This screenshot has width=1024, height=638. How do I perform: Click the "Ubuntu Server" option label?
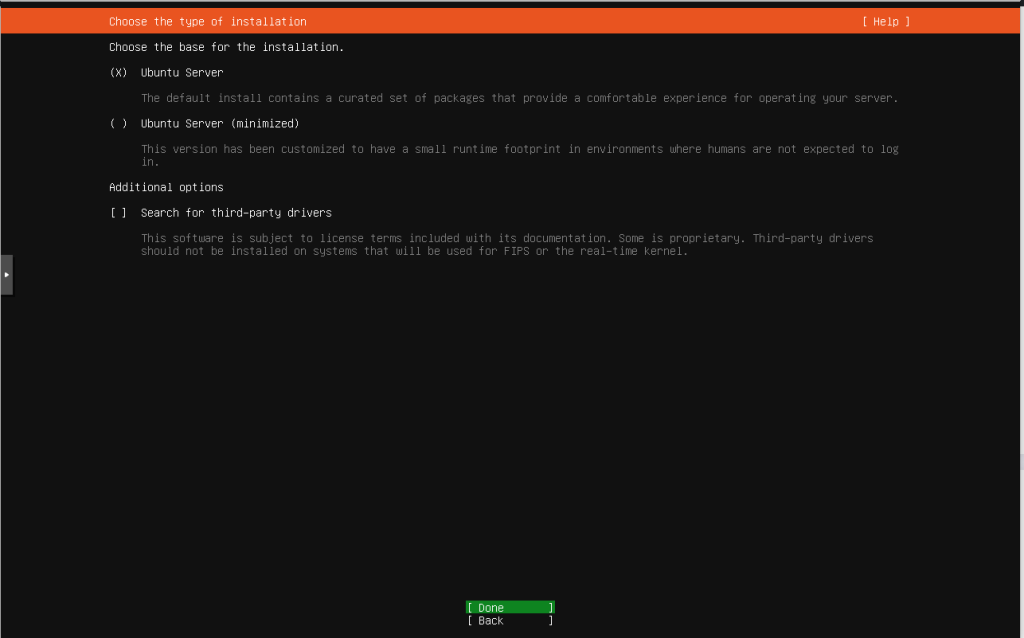tap(182, 73)
